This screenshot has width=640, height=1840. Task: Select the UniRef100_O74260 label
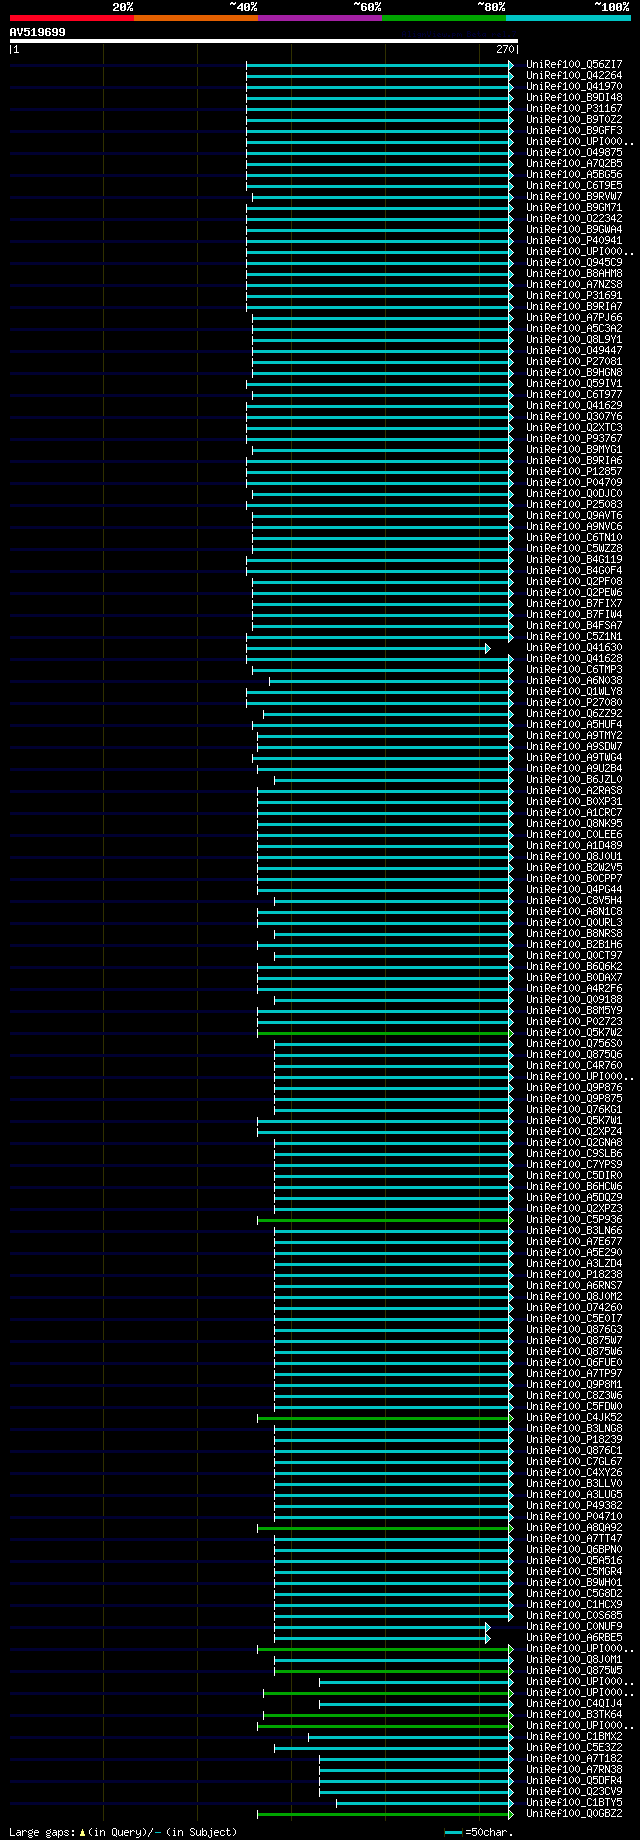coord(574,1307)
